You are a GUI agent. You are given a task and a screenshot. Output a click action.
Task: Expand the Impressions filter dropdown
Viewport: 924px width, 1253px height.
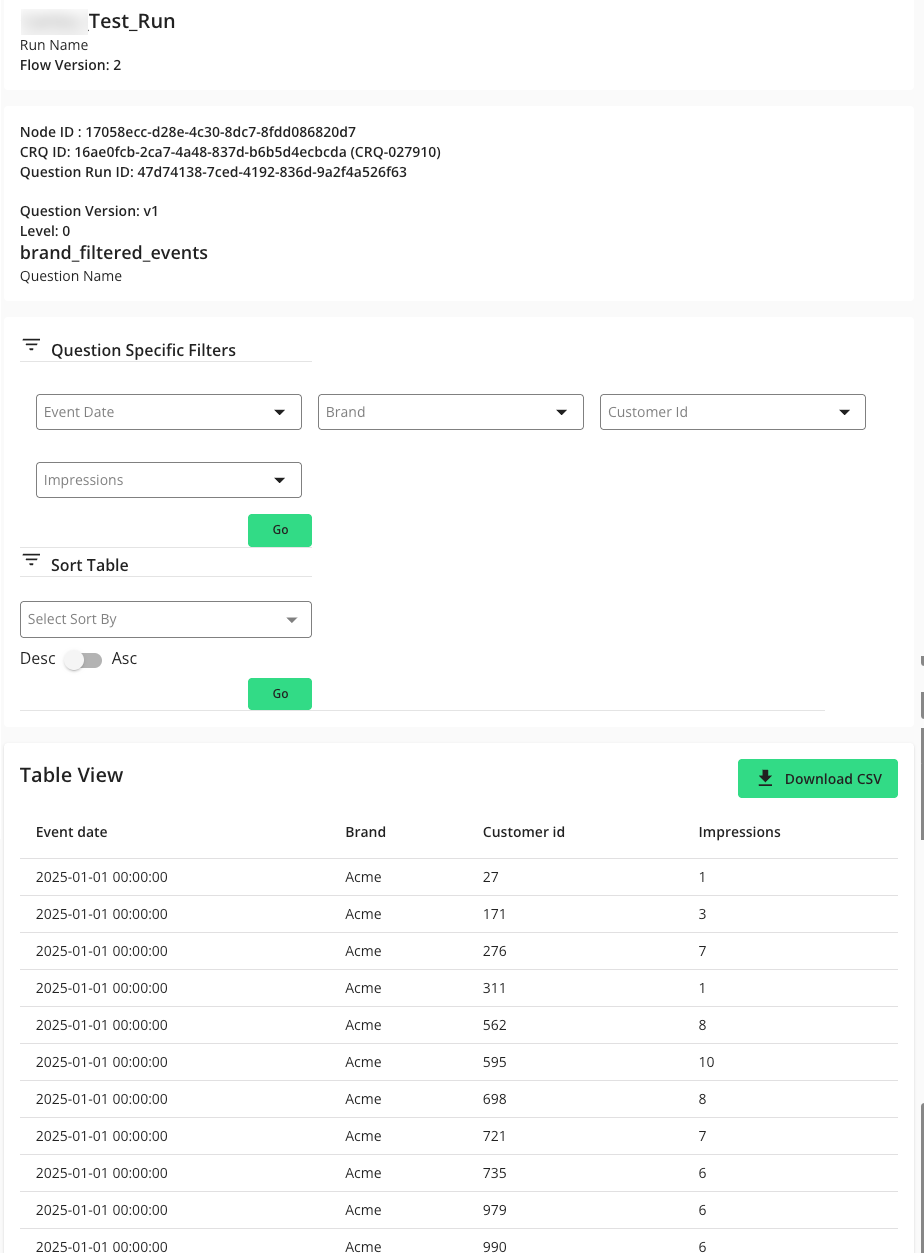click(168, 480)
